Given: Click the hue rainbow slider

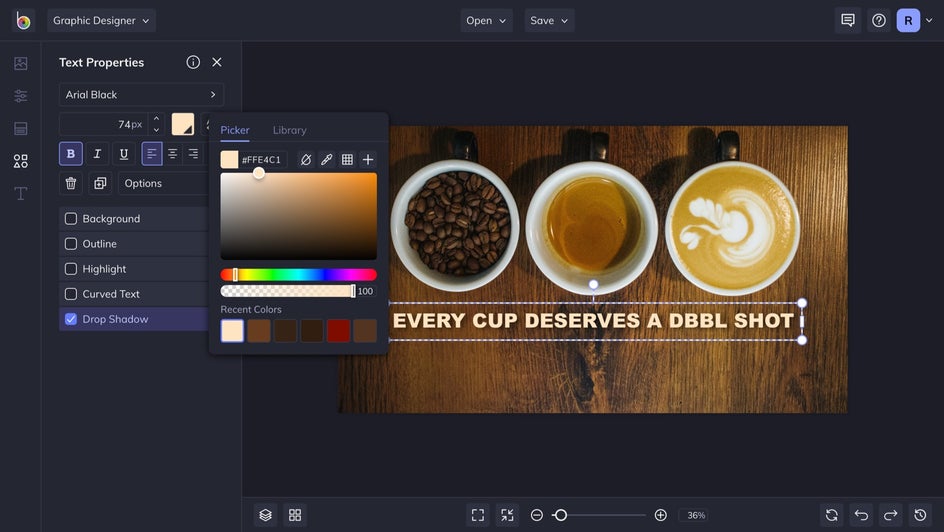Looking at the screenshot, I should click(299, 275).
